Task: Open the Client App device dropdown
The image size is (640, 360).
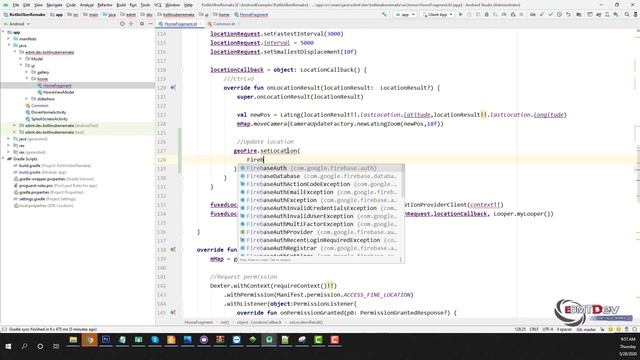Action: 438,14
